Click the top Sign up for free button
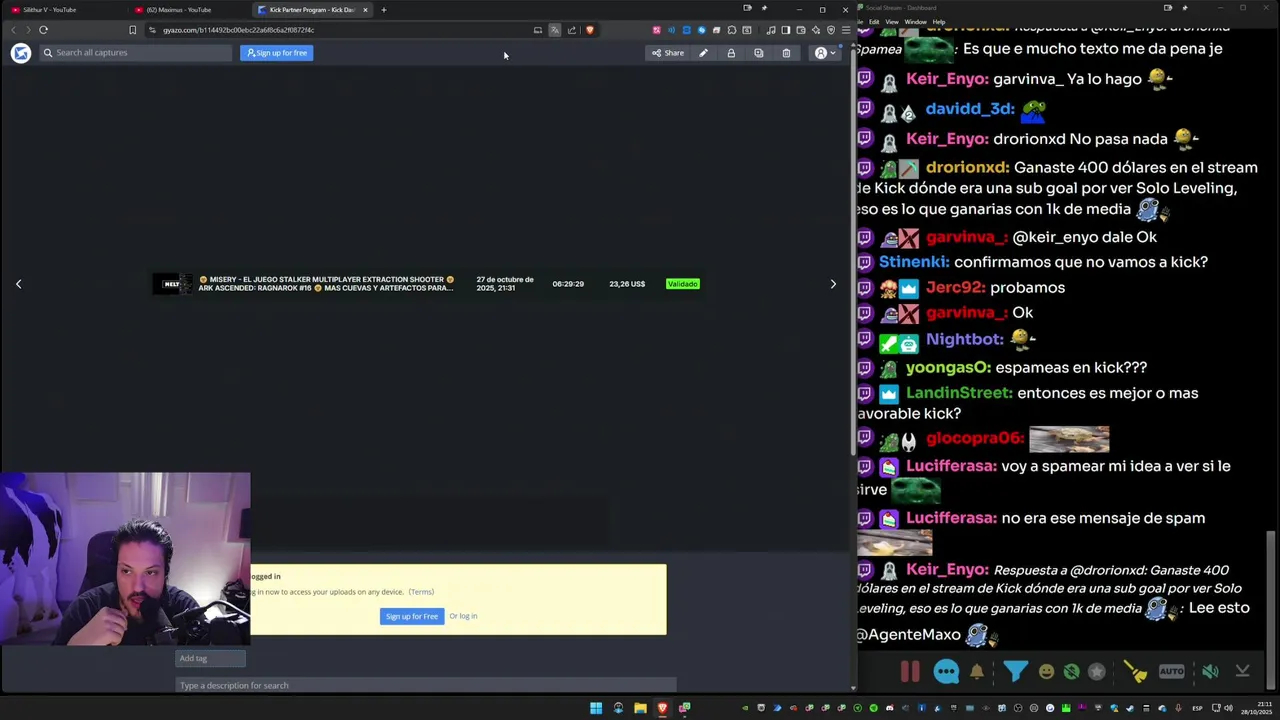The height and width of the screenshot is (720, 1280). pos(276,52)
